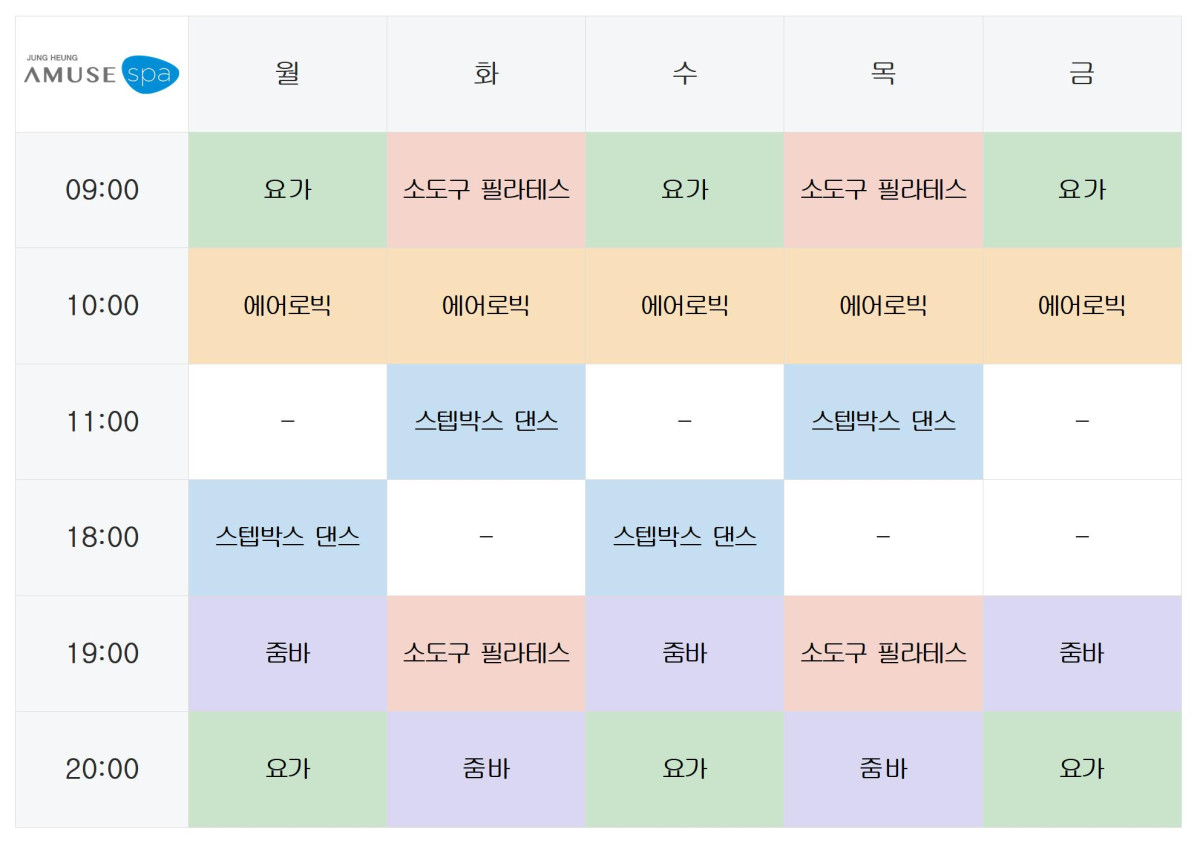Choose Friday 20:00 요가 class
Image resolution: width=1200 pixels, height=849 pixels.
click(x=1081, y=769)
